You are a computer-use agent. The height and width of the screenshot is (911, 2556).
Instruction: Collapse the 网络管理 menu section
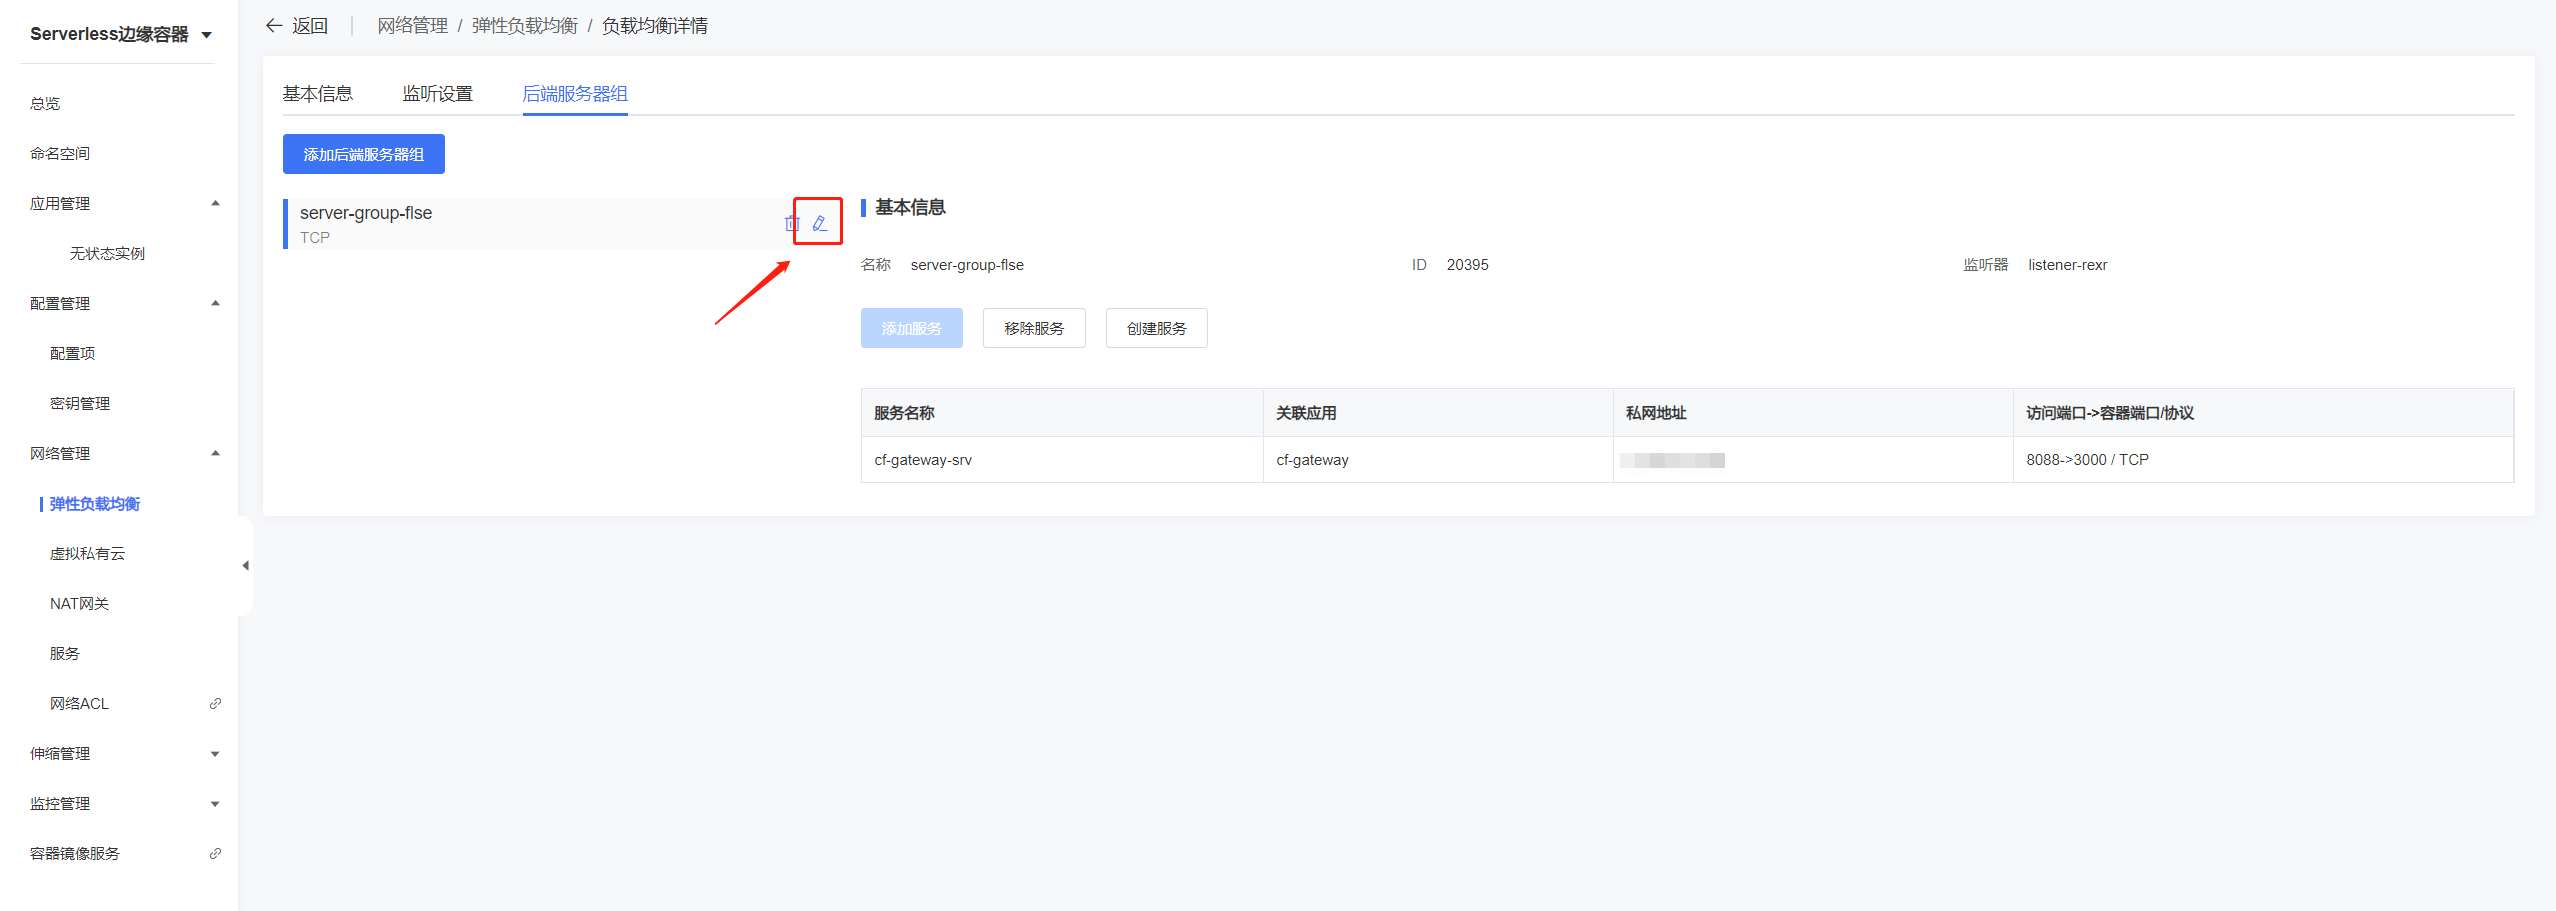pos(215,454)
